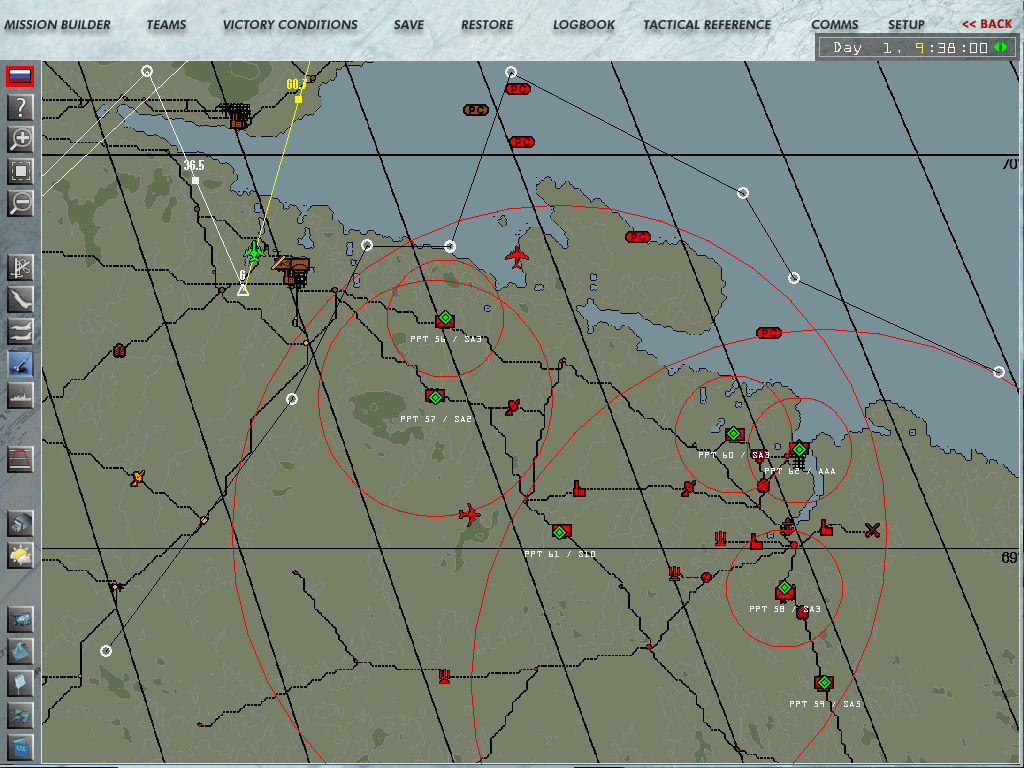Open the red altitude profile view icon
This screenshot has height=768, width=1024.
point(20,460)
